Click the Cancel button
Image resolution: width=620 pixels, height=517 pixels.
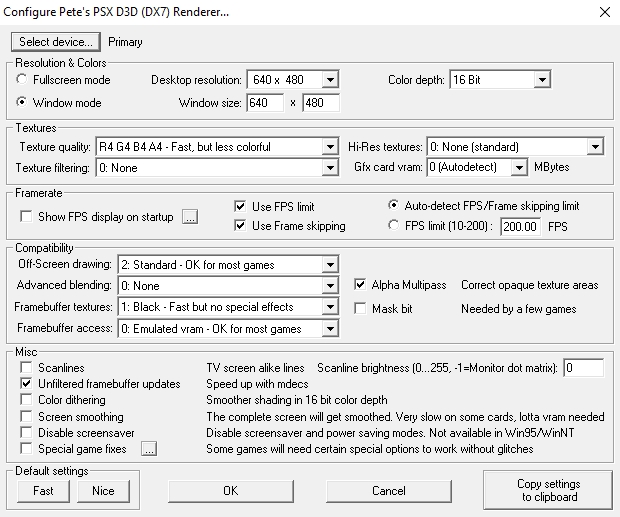(x=389, y=491)
